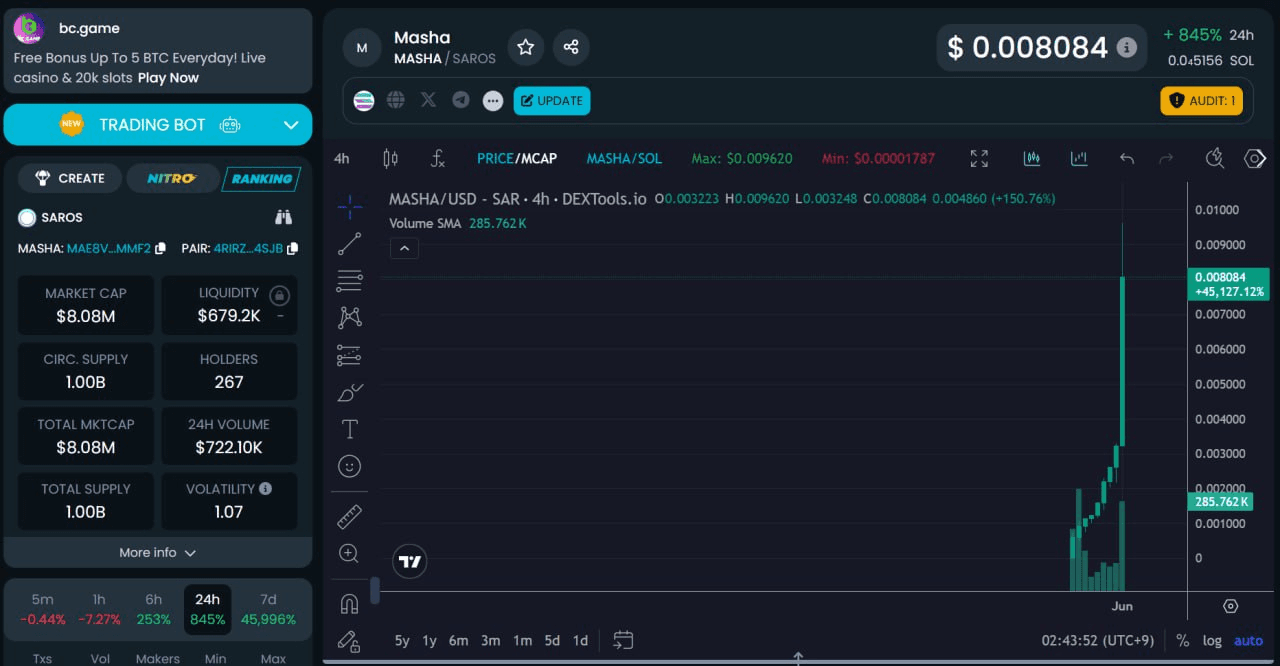
Task: Set chart range to 1d
Action: (x=580, y=640)
